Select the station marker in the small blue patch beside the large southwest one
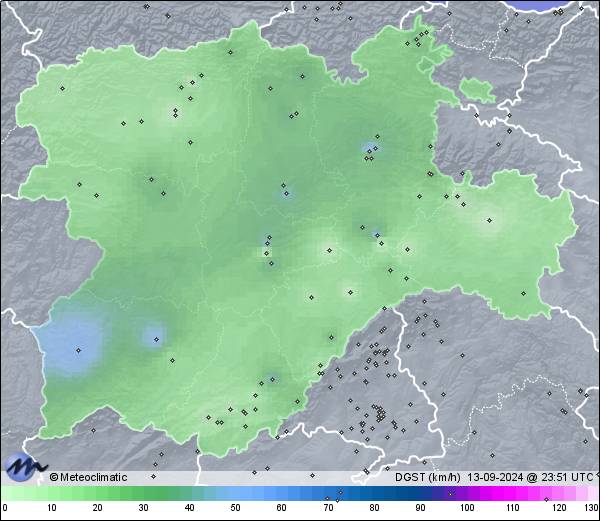The image size is (600, 521). click(156, 339)
